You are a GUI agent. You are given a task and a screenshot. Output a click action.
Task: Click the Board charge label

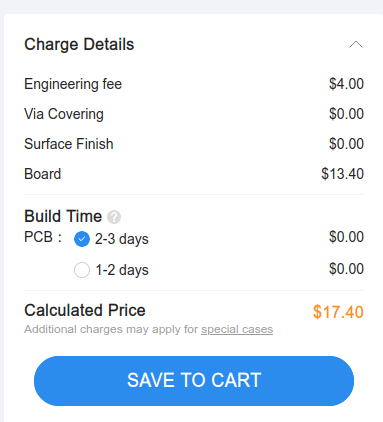[x=43, y=174]
